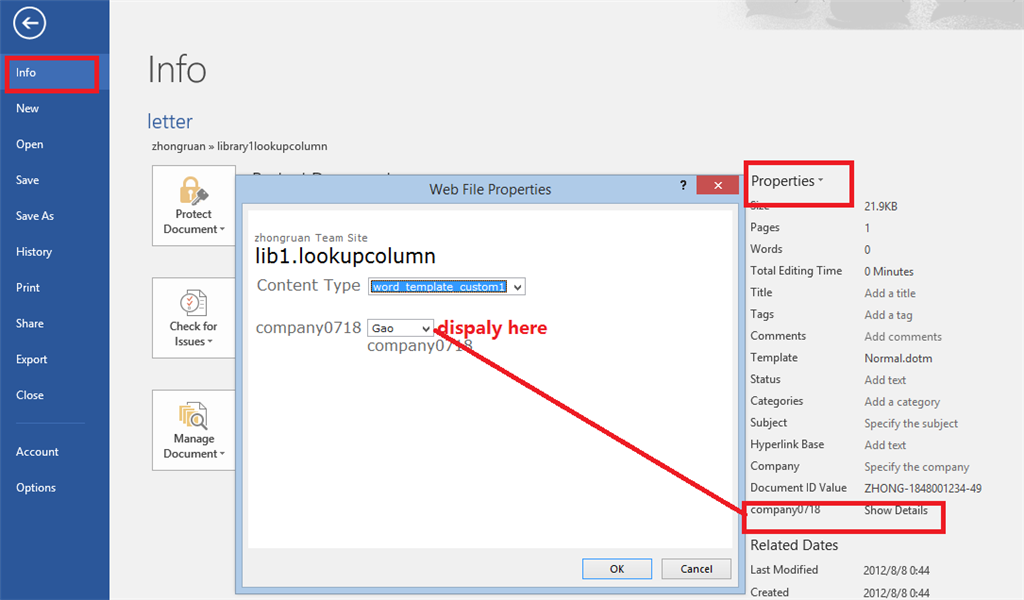
Task: Click Add text next to Hyperlink Base
Action: tap(885, 445)
